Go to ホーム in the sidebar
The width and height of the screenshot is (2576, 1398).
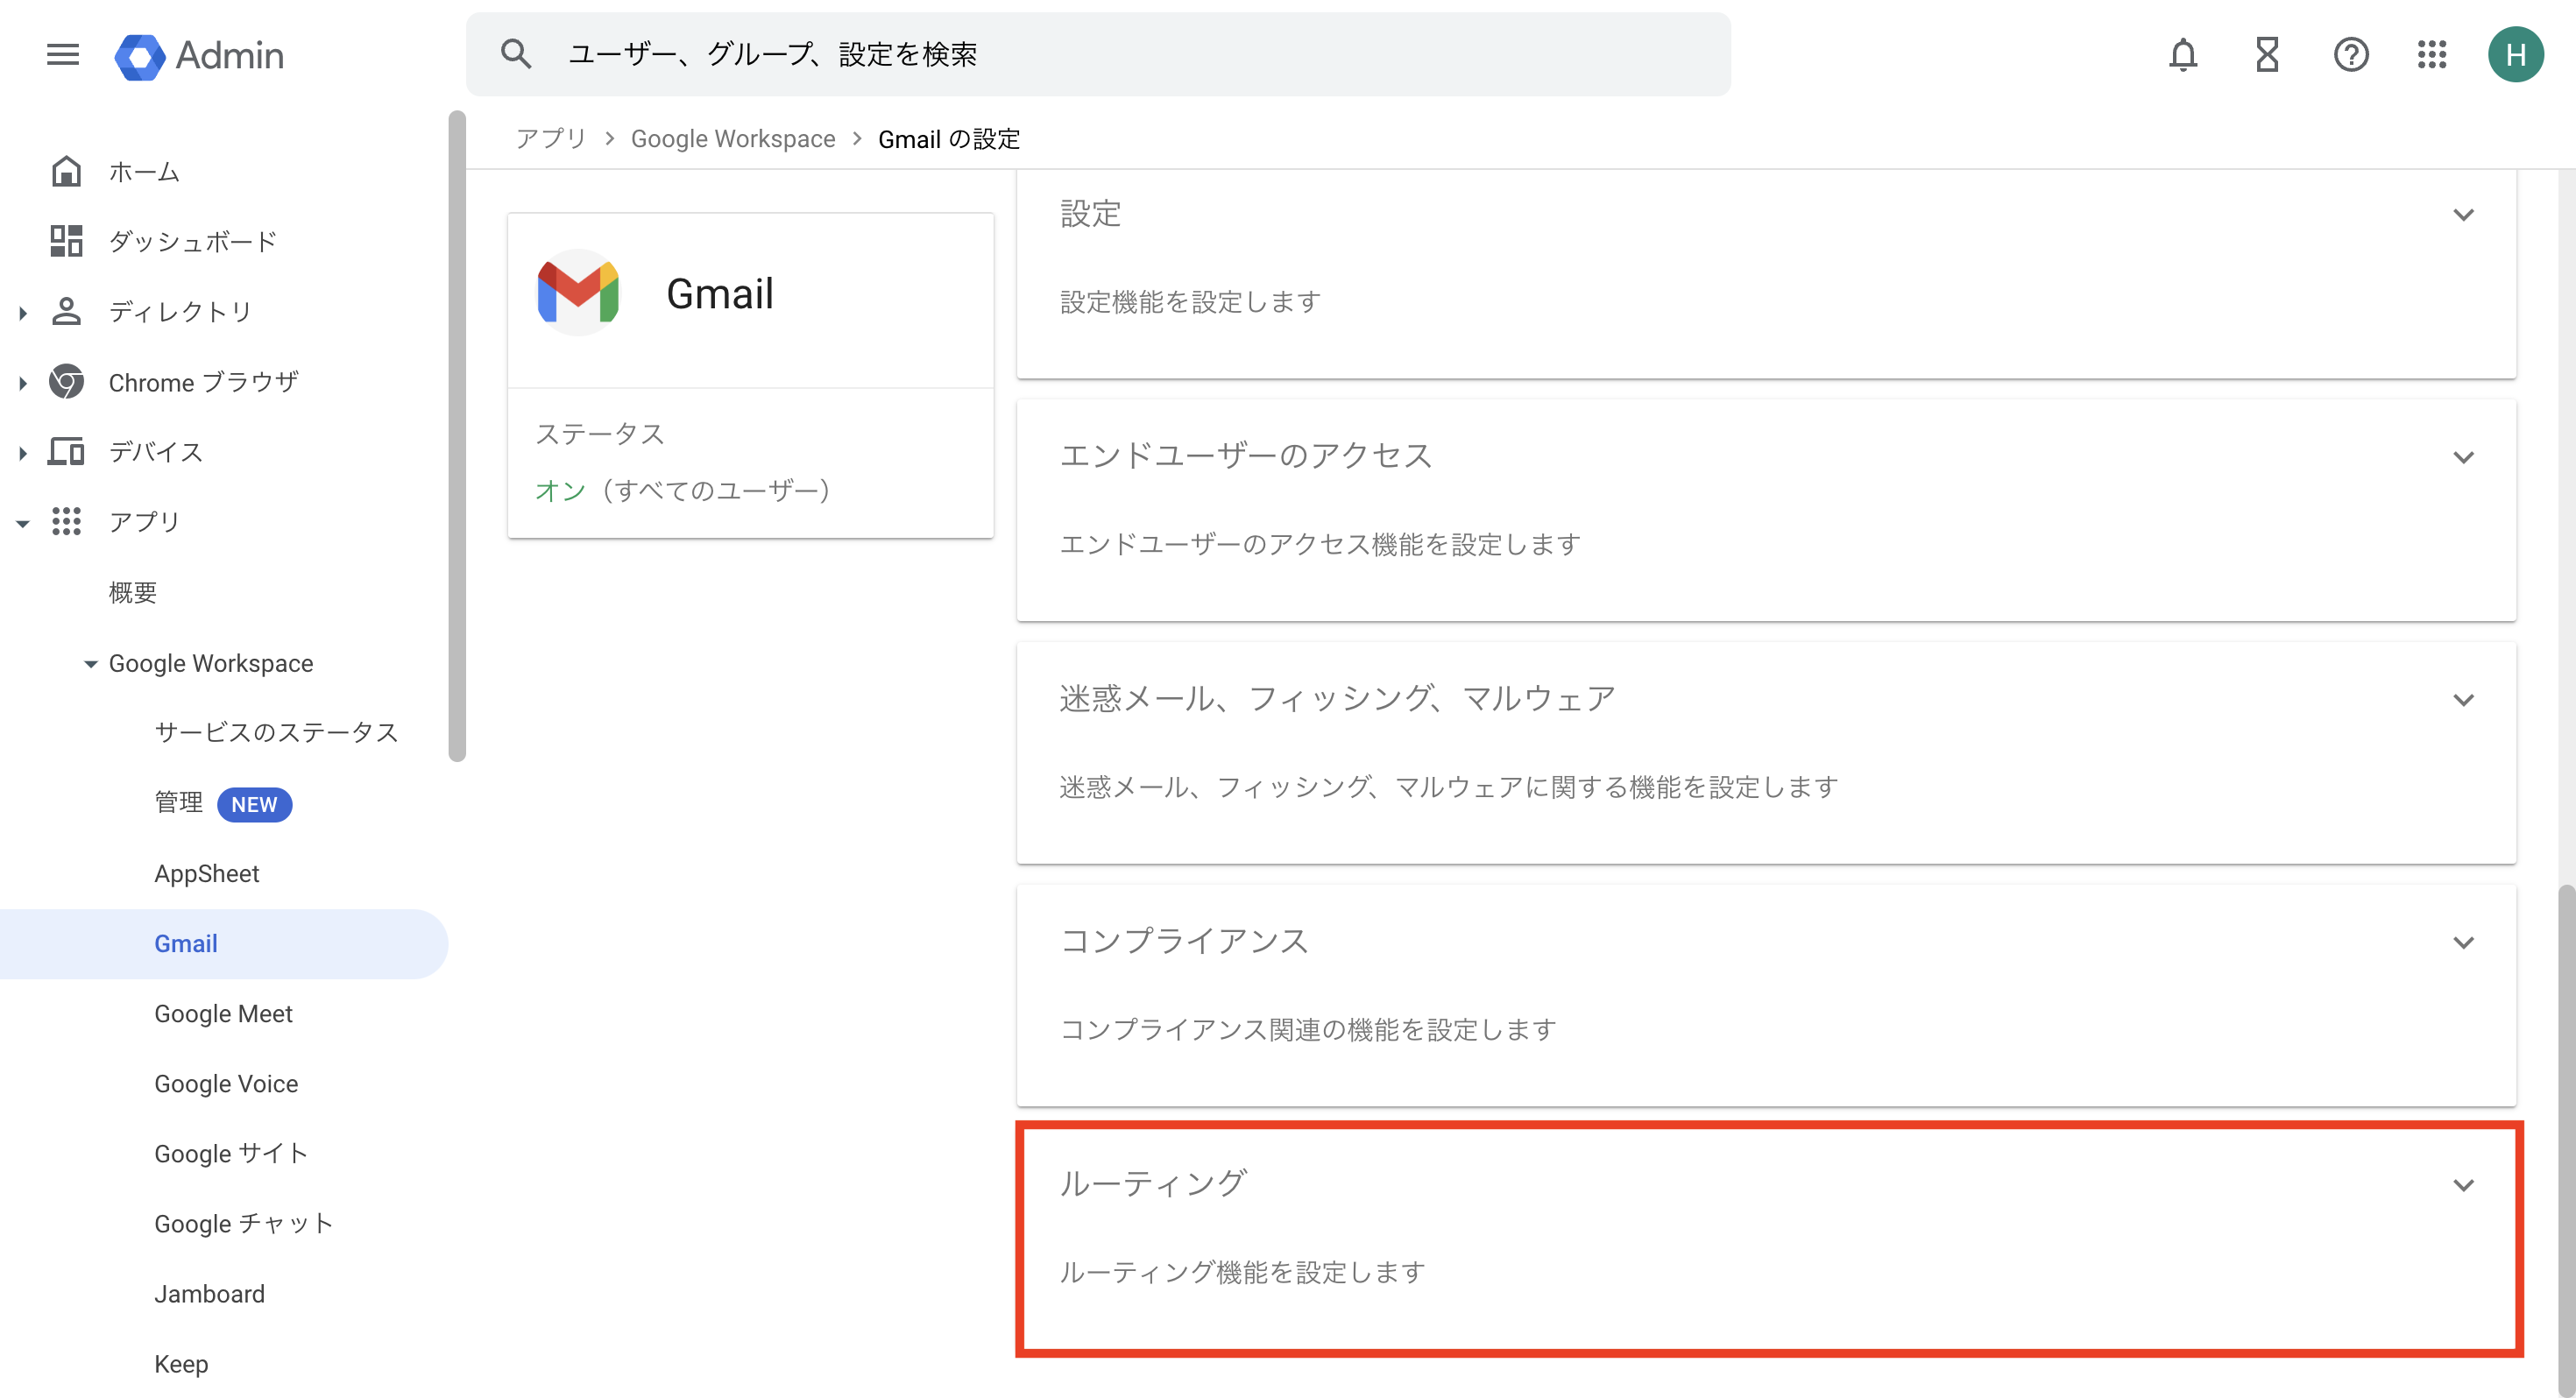click(x=144, y=172)
